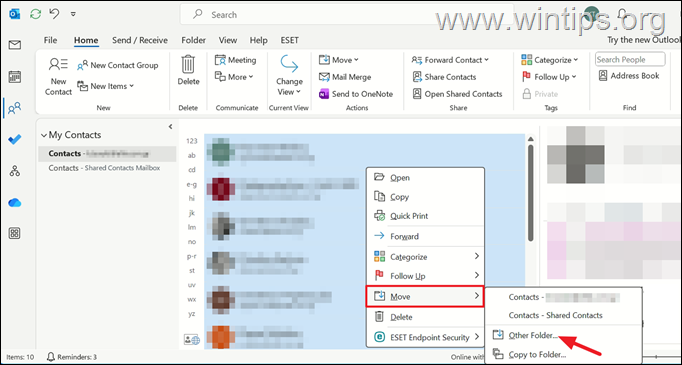Screen dimensions: 682x365
Task: Create a New Contact
Action: point(58,77)
